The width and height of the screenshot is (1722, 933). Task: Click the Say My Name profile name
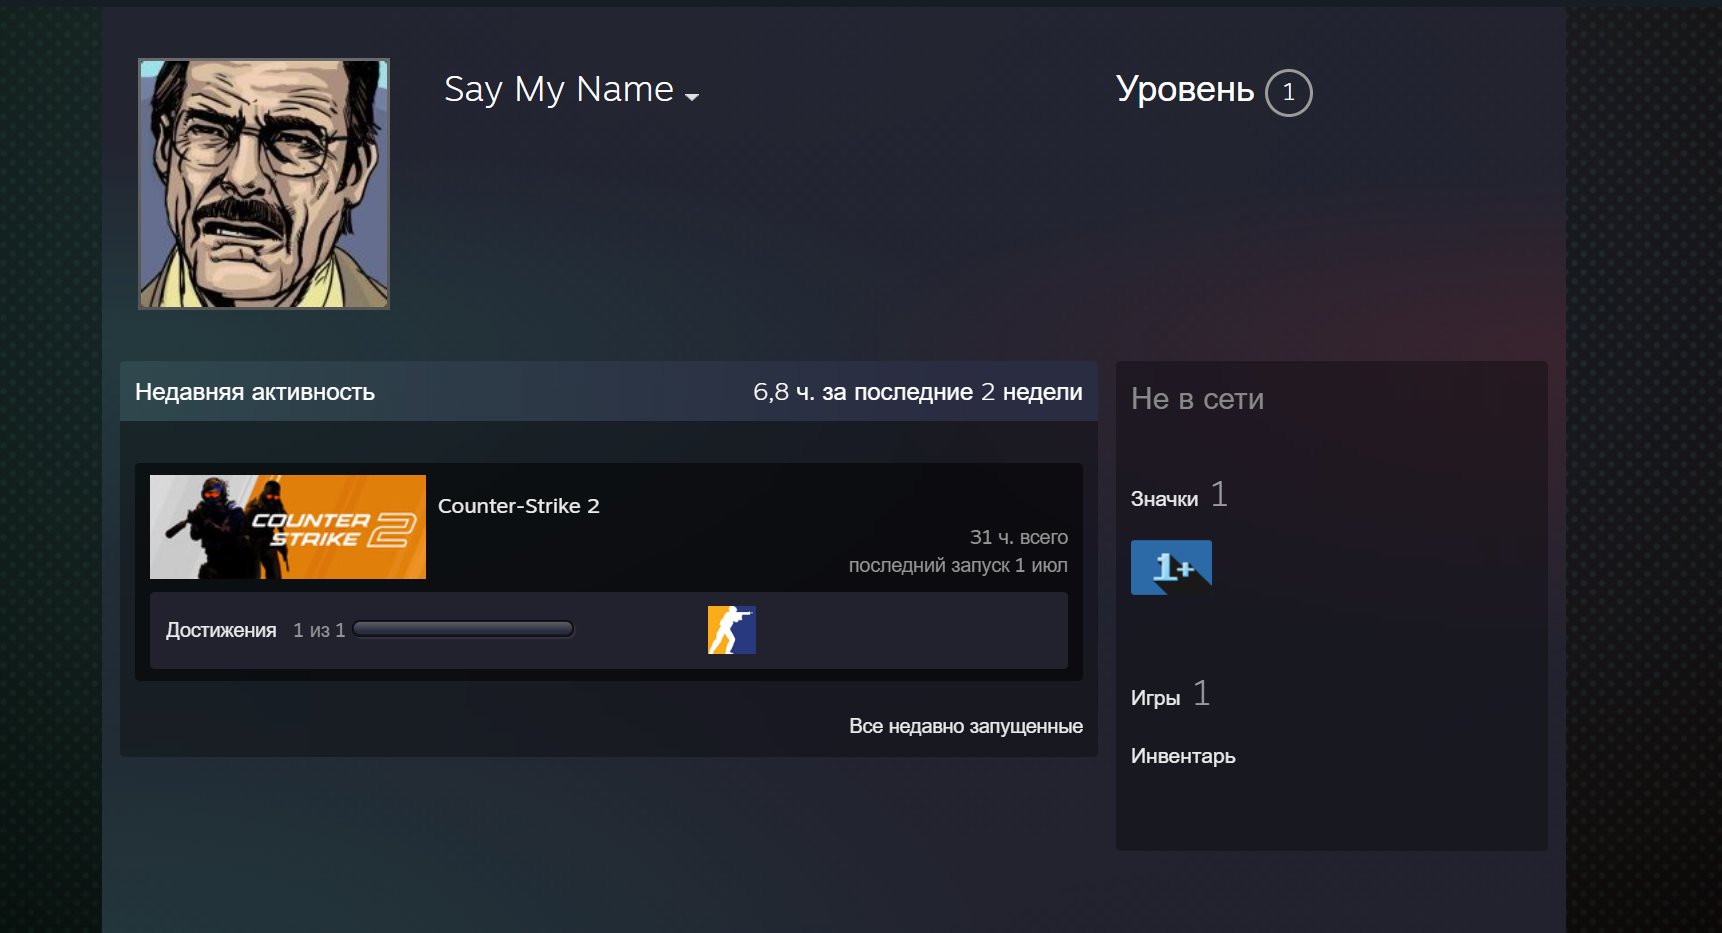(x=559, y=90)
